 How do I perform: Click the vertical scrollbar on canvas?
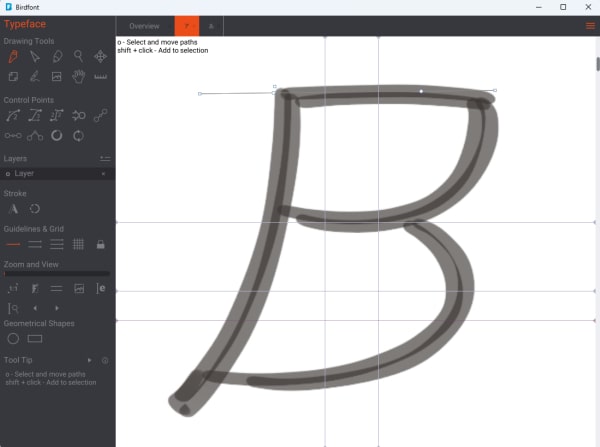(x=597, y=64)
